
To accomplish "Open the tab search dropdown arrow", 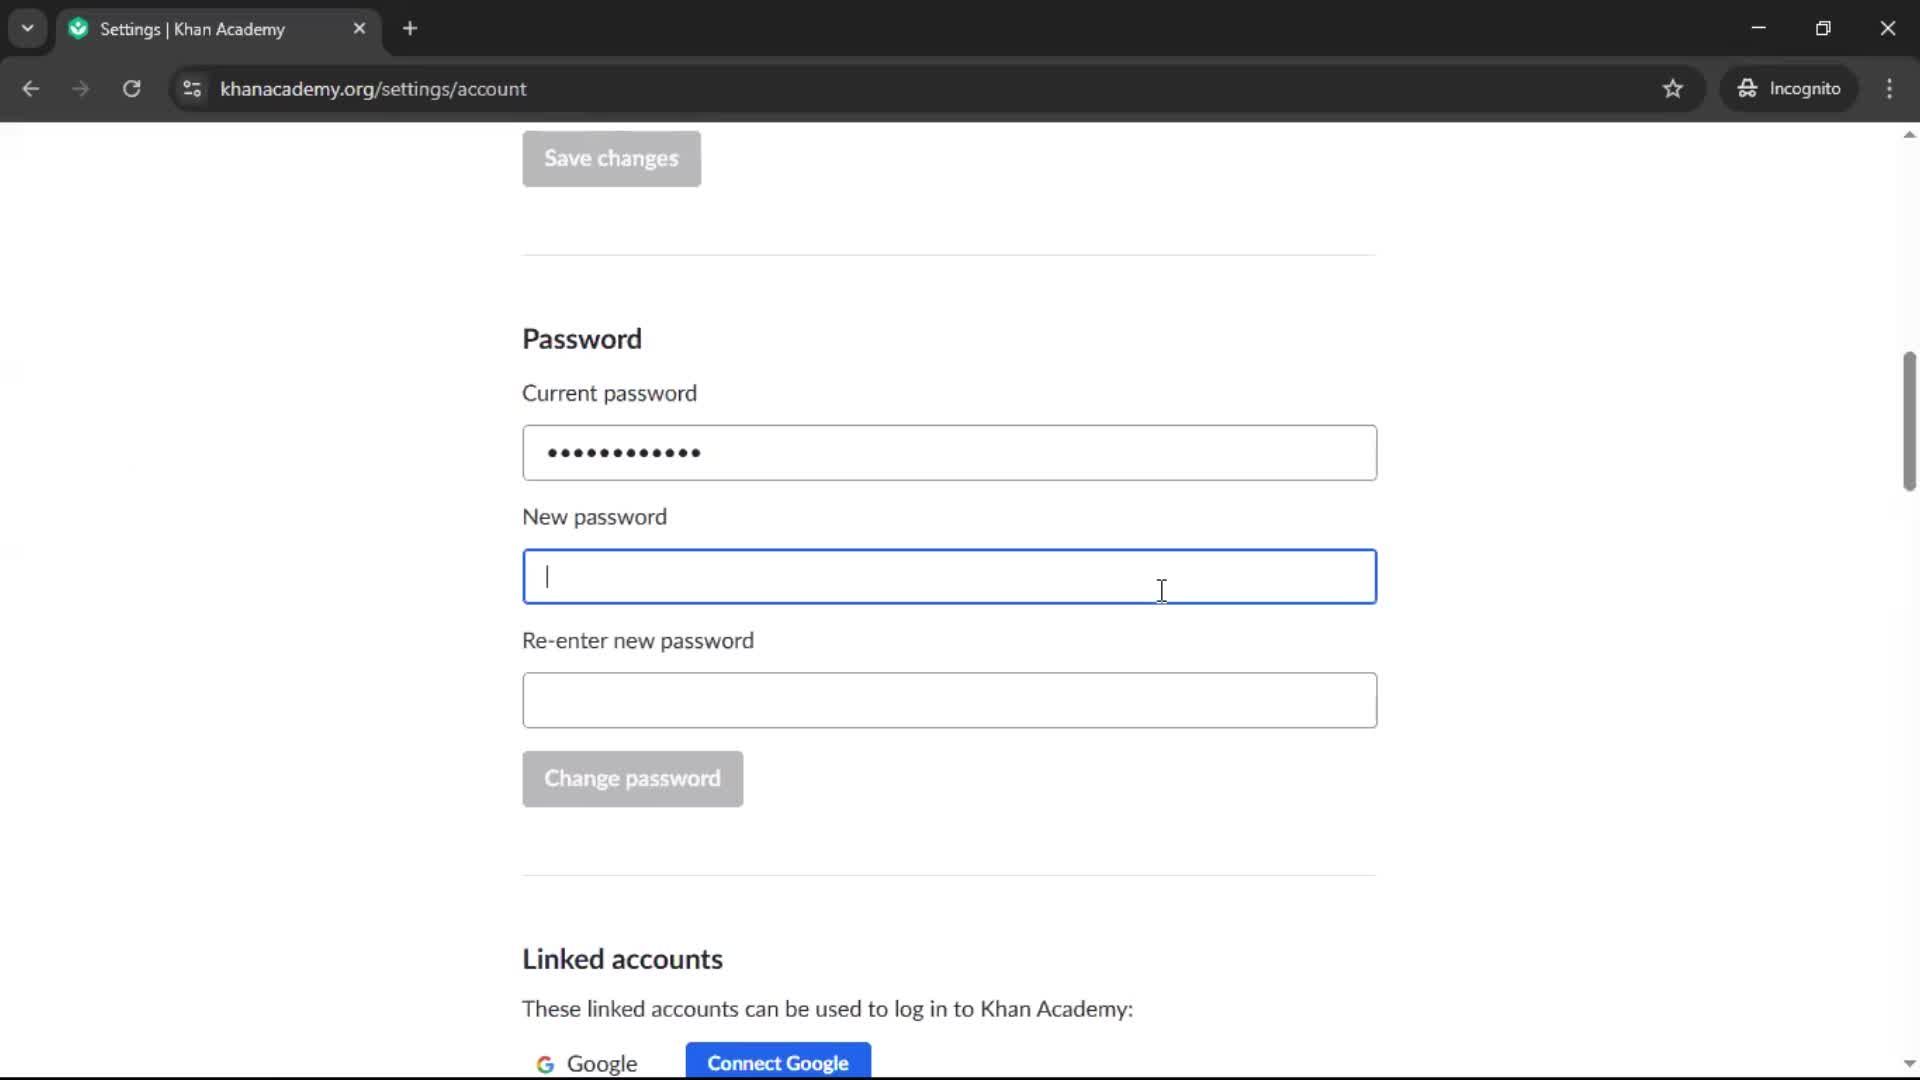I will (x=28, y=28).
